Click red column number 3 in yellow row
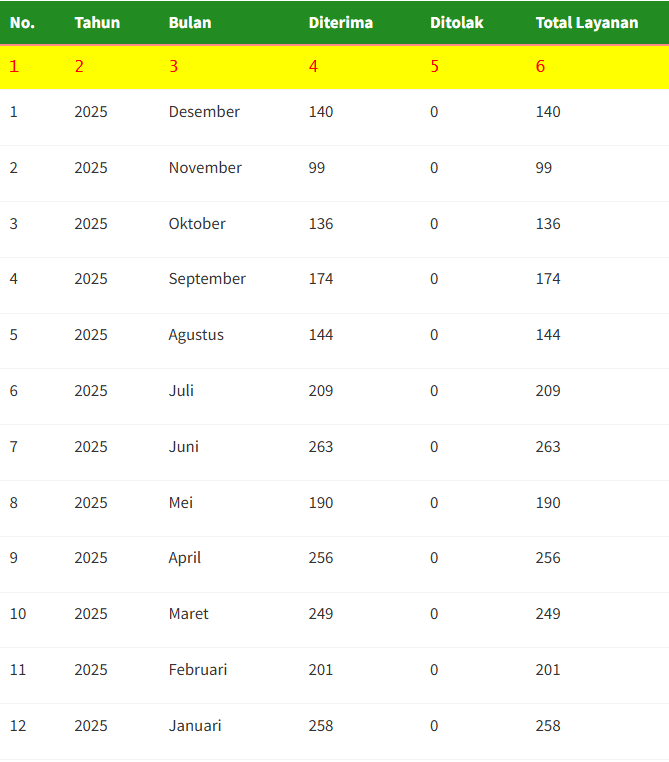 (173, 67)
